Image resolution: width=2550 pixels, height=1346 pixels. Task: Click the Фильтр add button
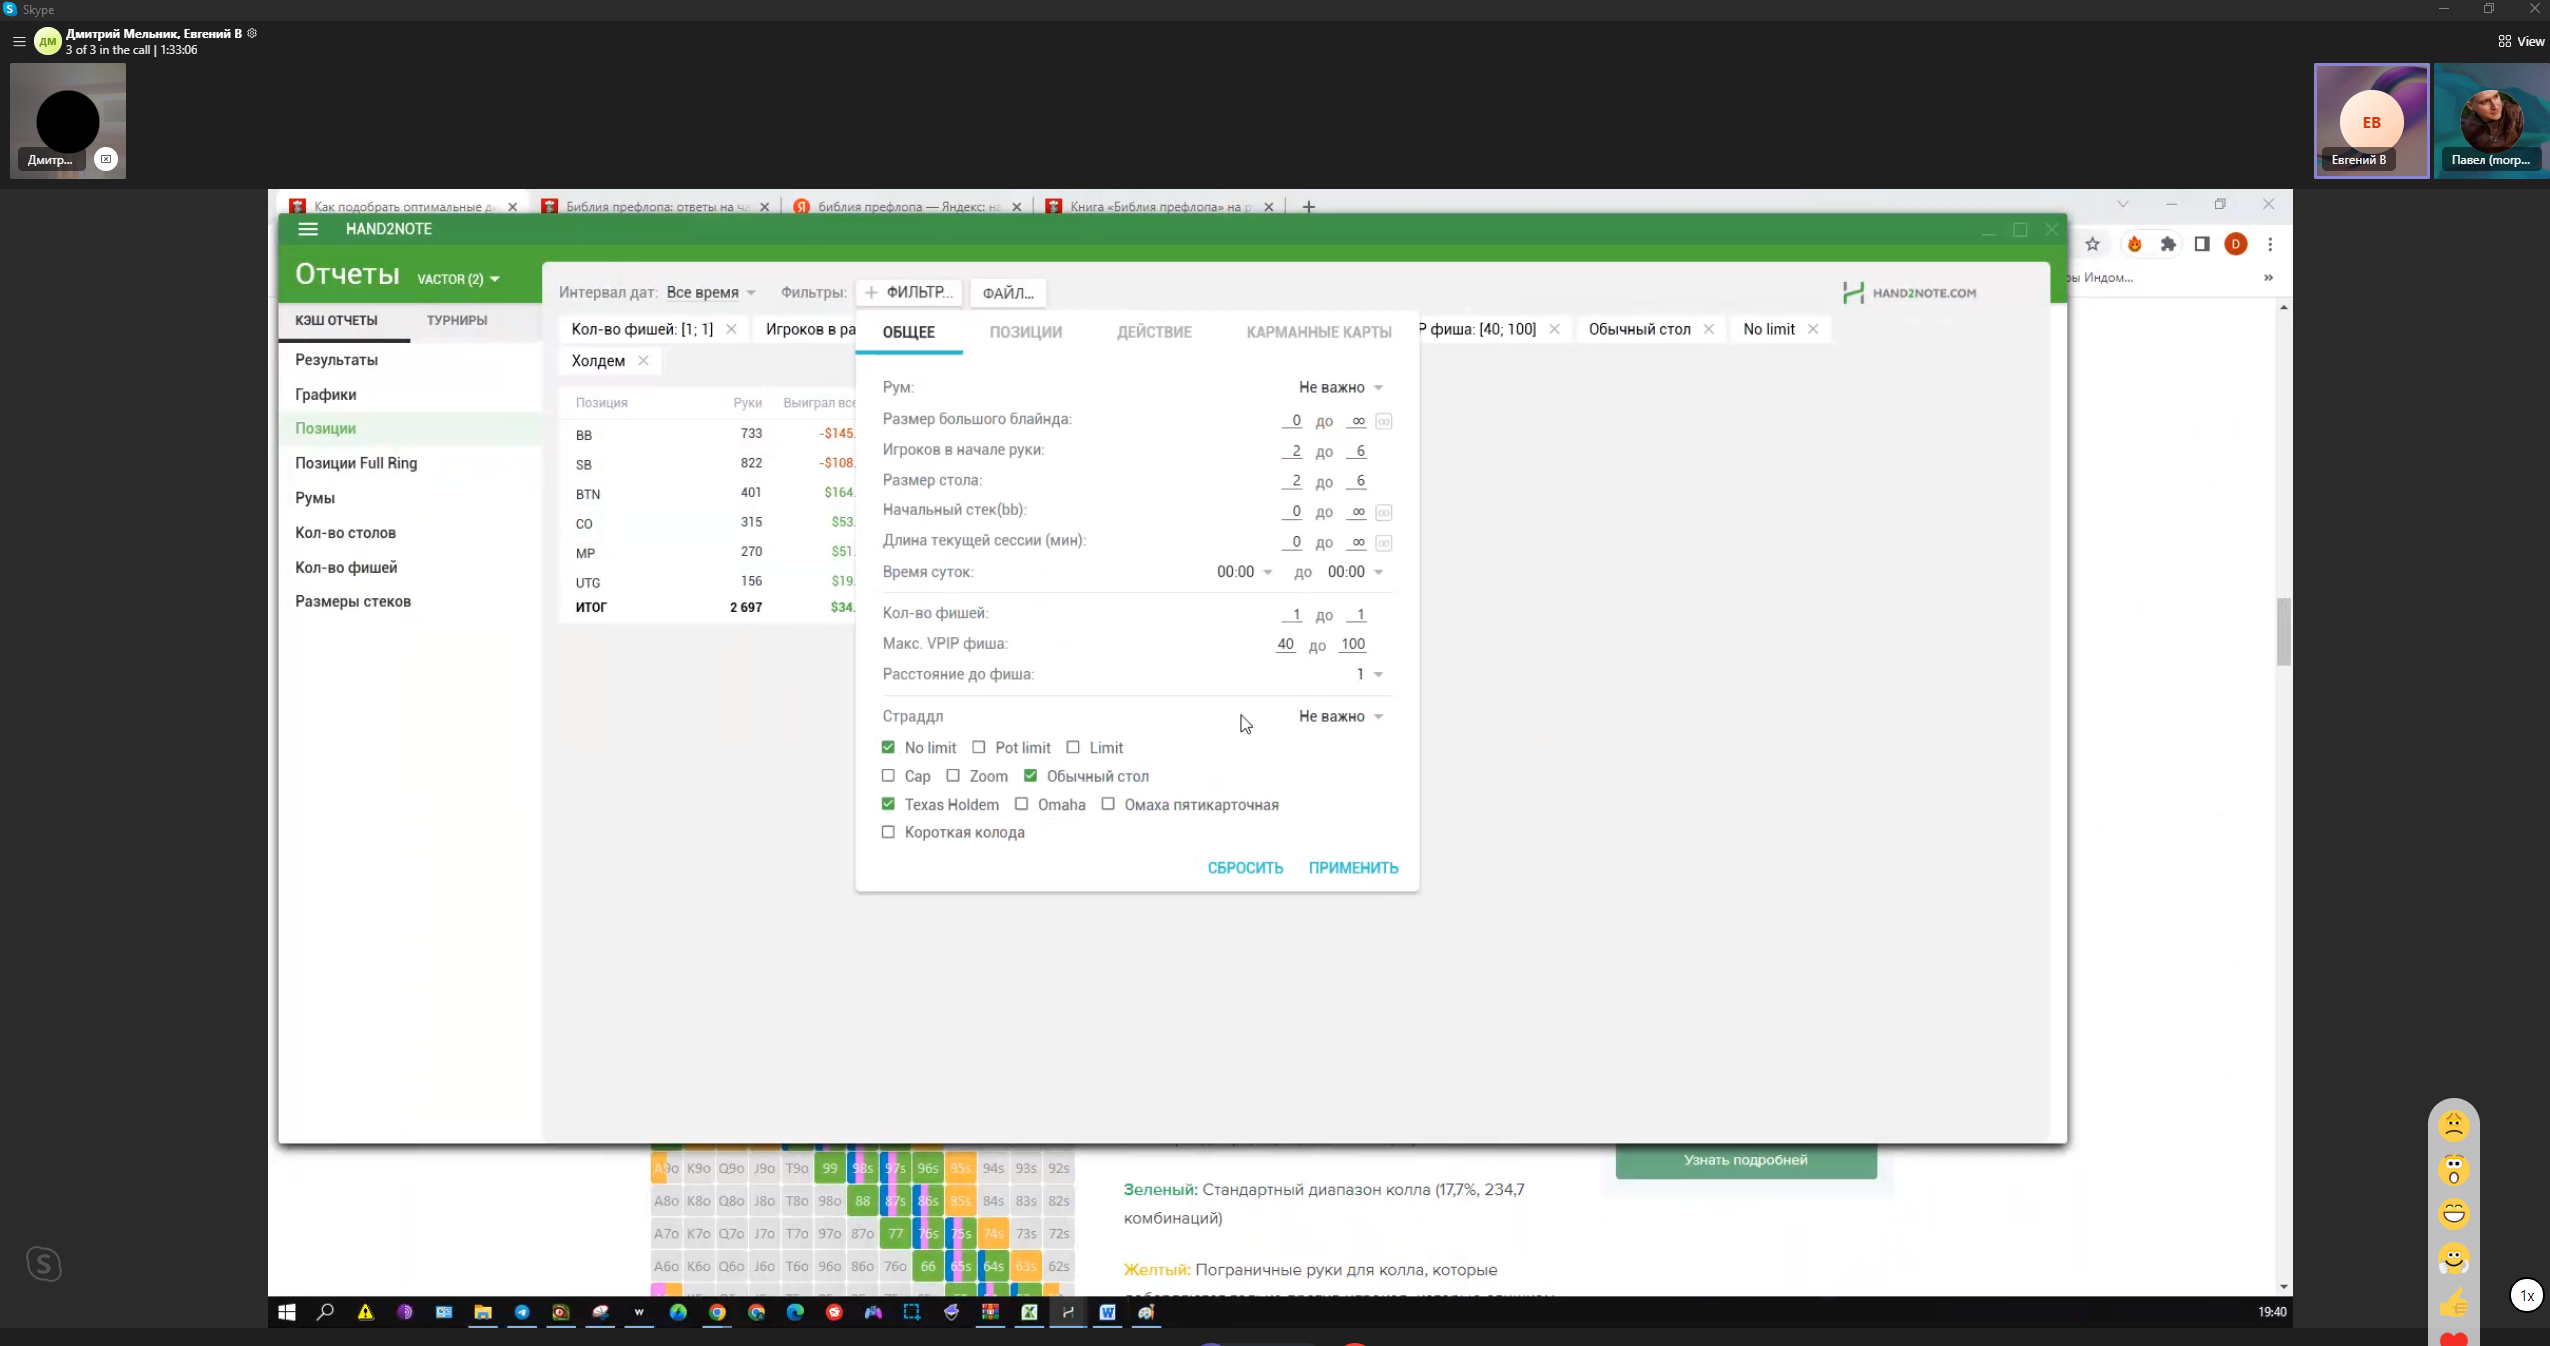[x=909, y=292]
